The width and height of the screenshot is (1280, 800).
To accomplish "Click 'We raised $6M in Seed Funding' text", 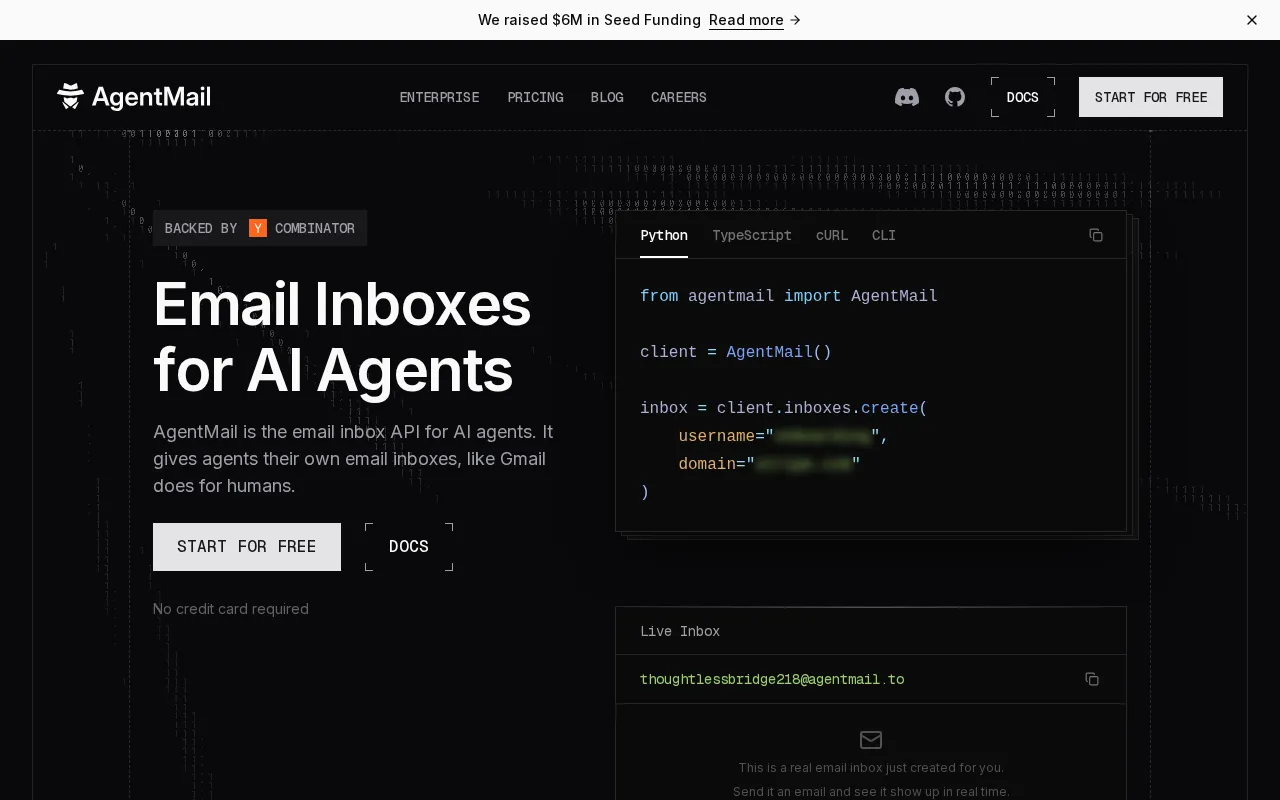I will click(589, 20).
